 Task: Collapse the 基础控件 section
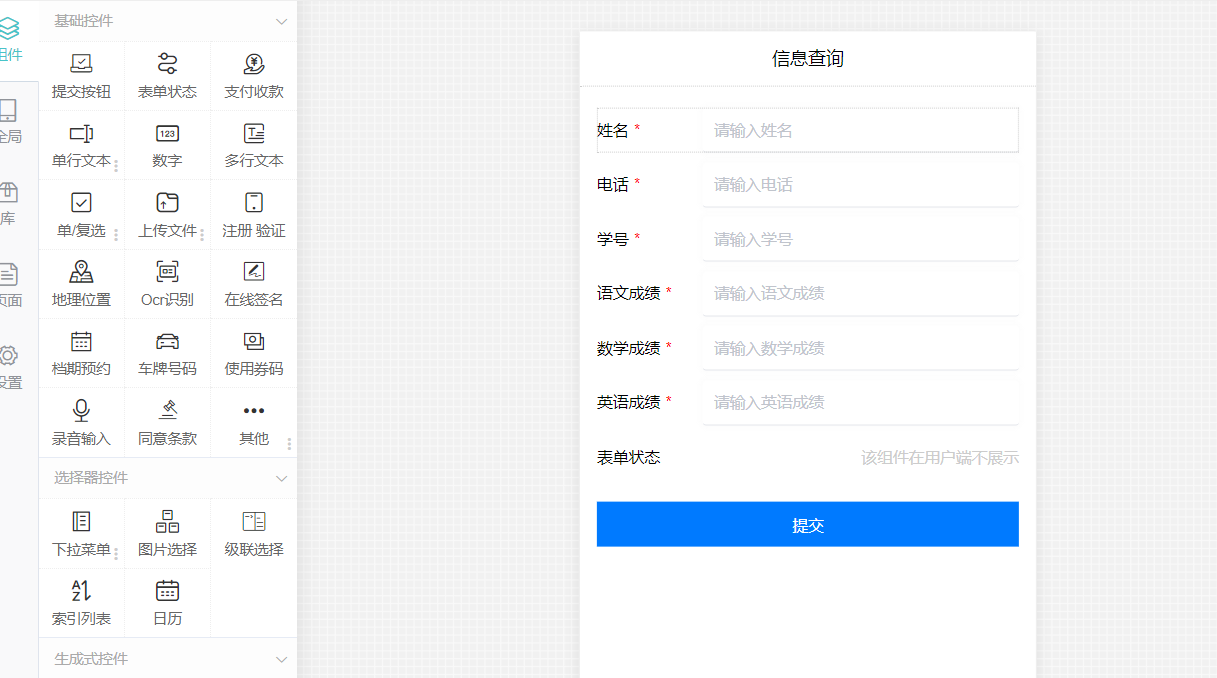click(x=281, y=20)
